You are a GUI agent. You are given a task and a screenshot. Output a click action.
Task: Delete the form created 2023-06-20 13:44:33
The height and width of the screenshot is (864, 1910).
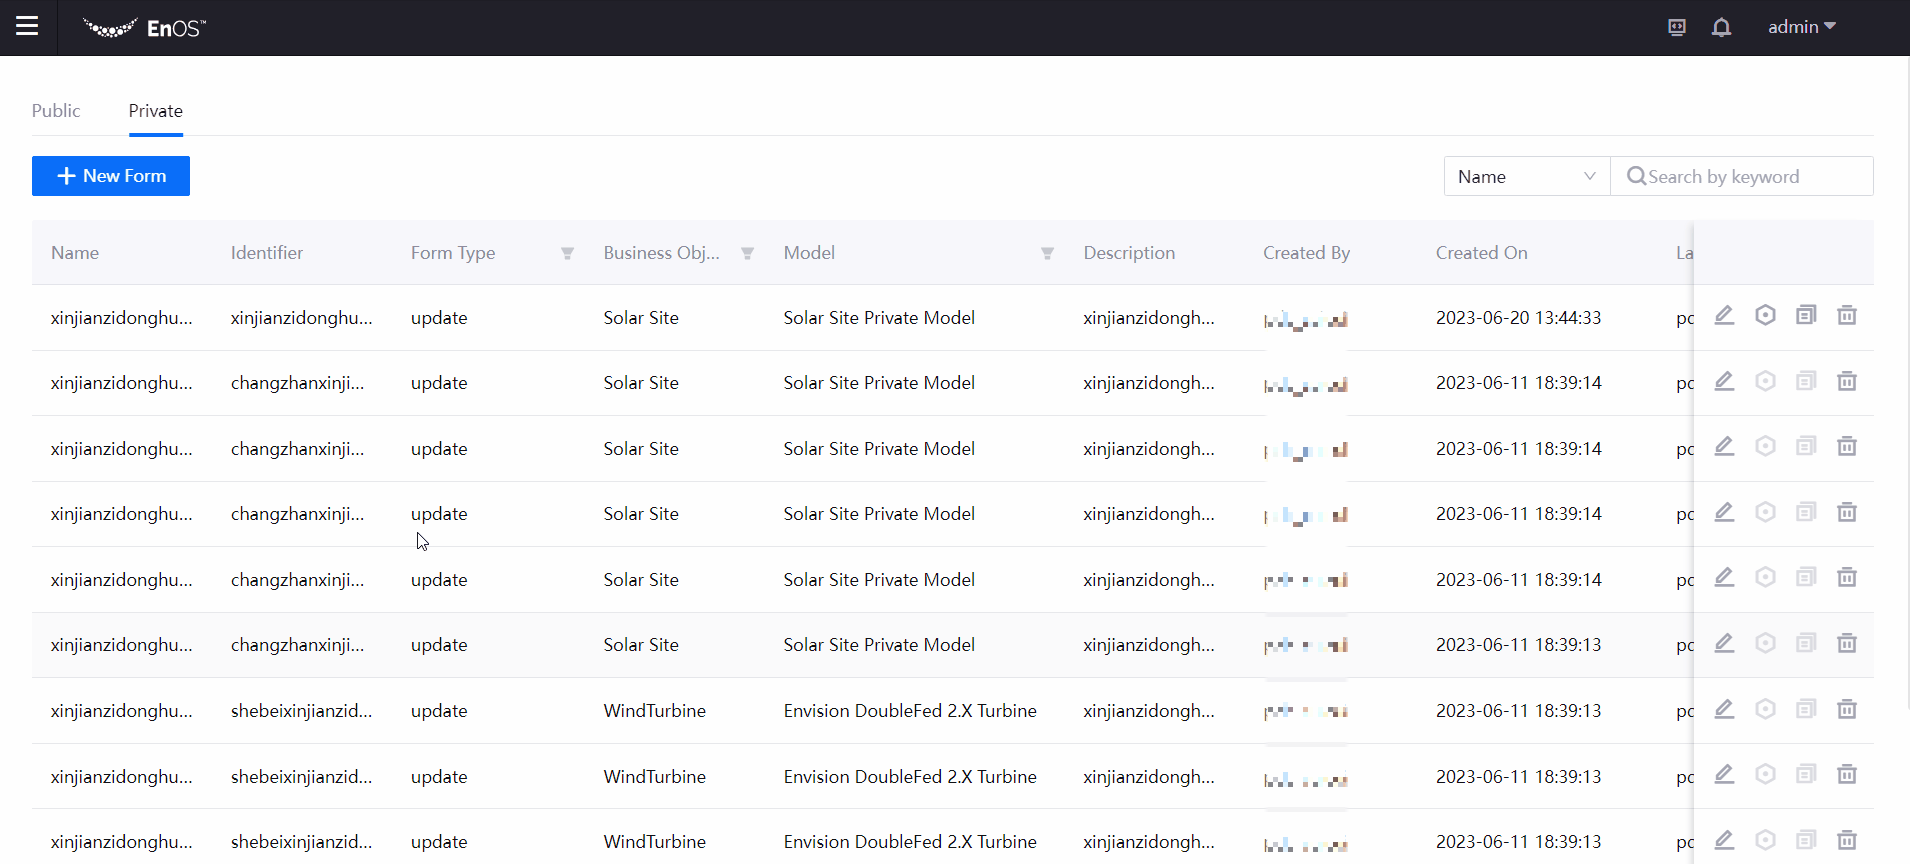tap(1846, 316)
